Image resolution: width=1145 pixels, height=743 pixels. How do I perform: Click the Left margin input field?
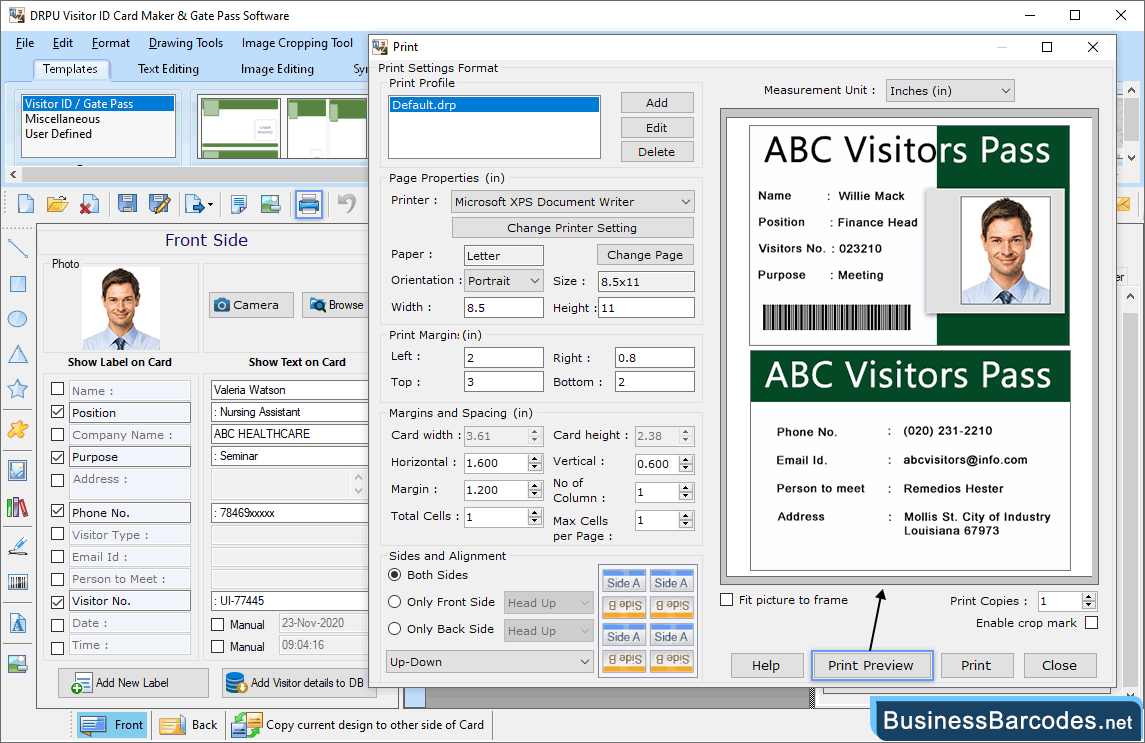(504, 357)
